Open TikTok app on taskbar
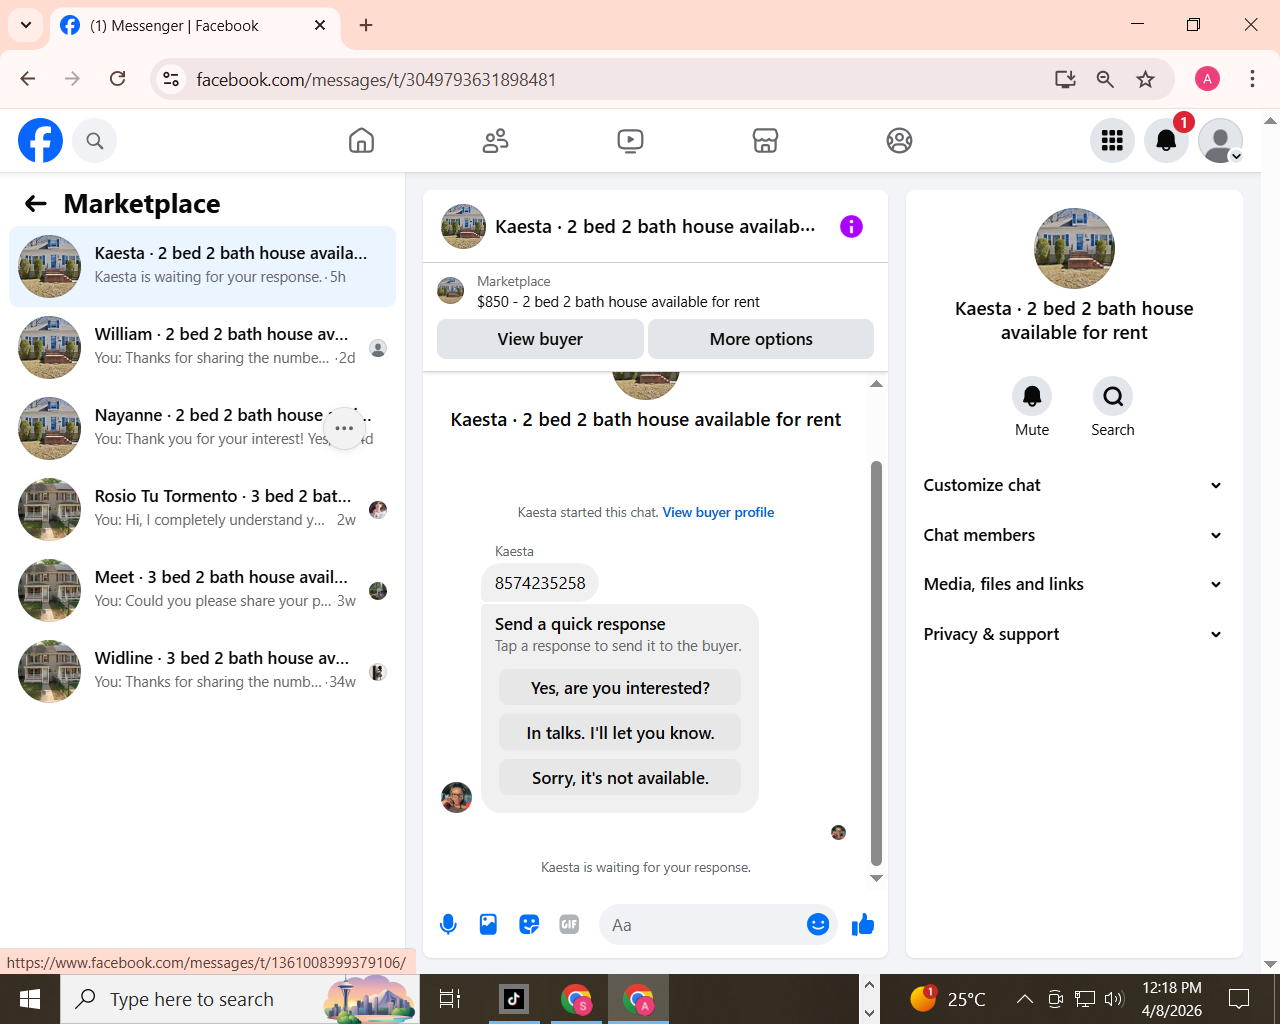Viewport: 1280px width, 1024px height. pyautogui.click(x=514, y=998)
